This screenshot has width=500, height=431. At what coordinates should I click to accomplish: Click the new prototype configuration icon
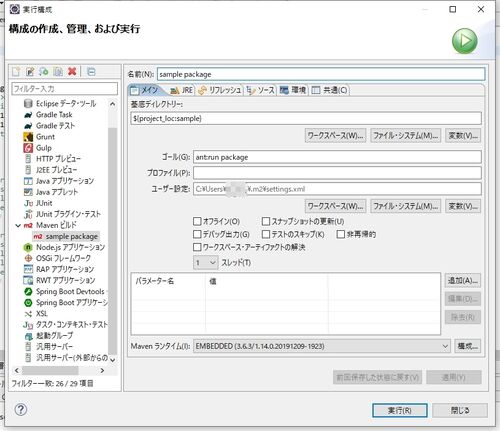[x=30, y=72]
